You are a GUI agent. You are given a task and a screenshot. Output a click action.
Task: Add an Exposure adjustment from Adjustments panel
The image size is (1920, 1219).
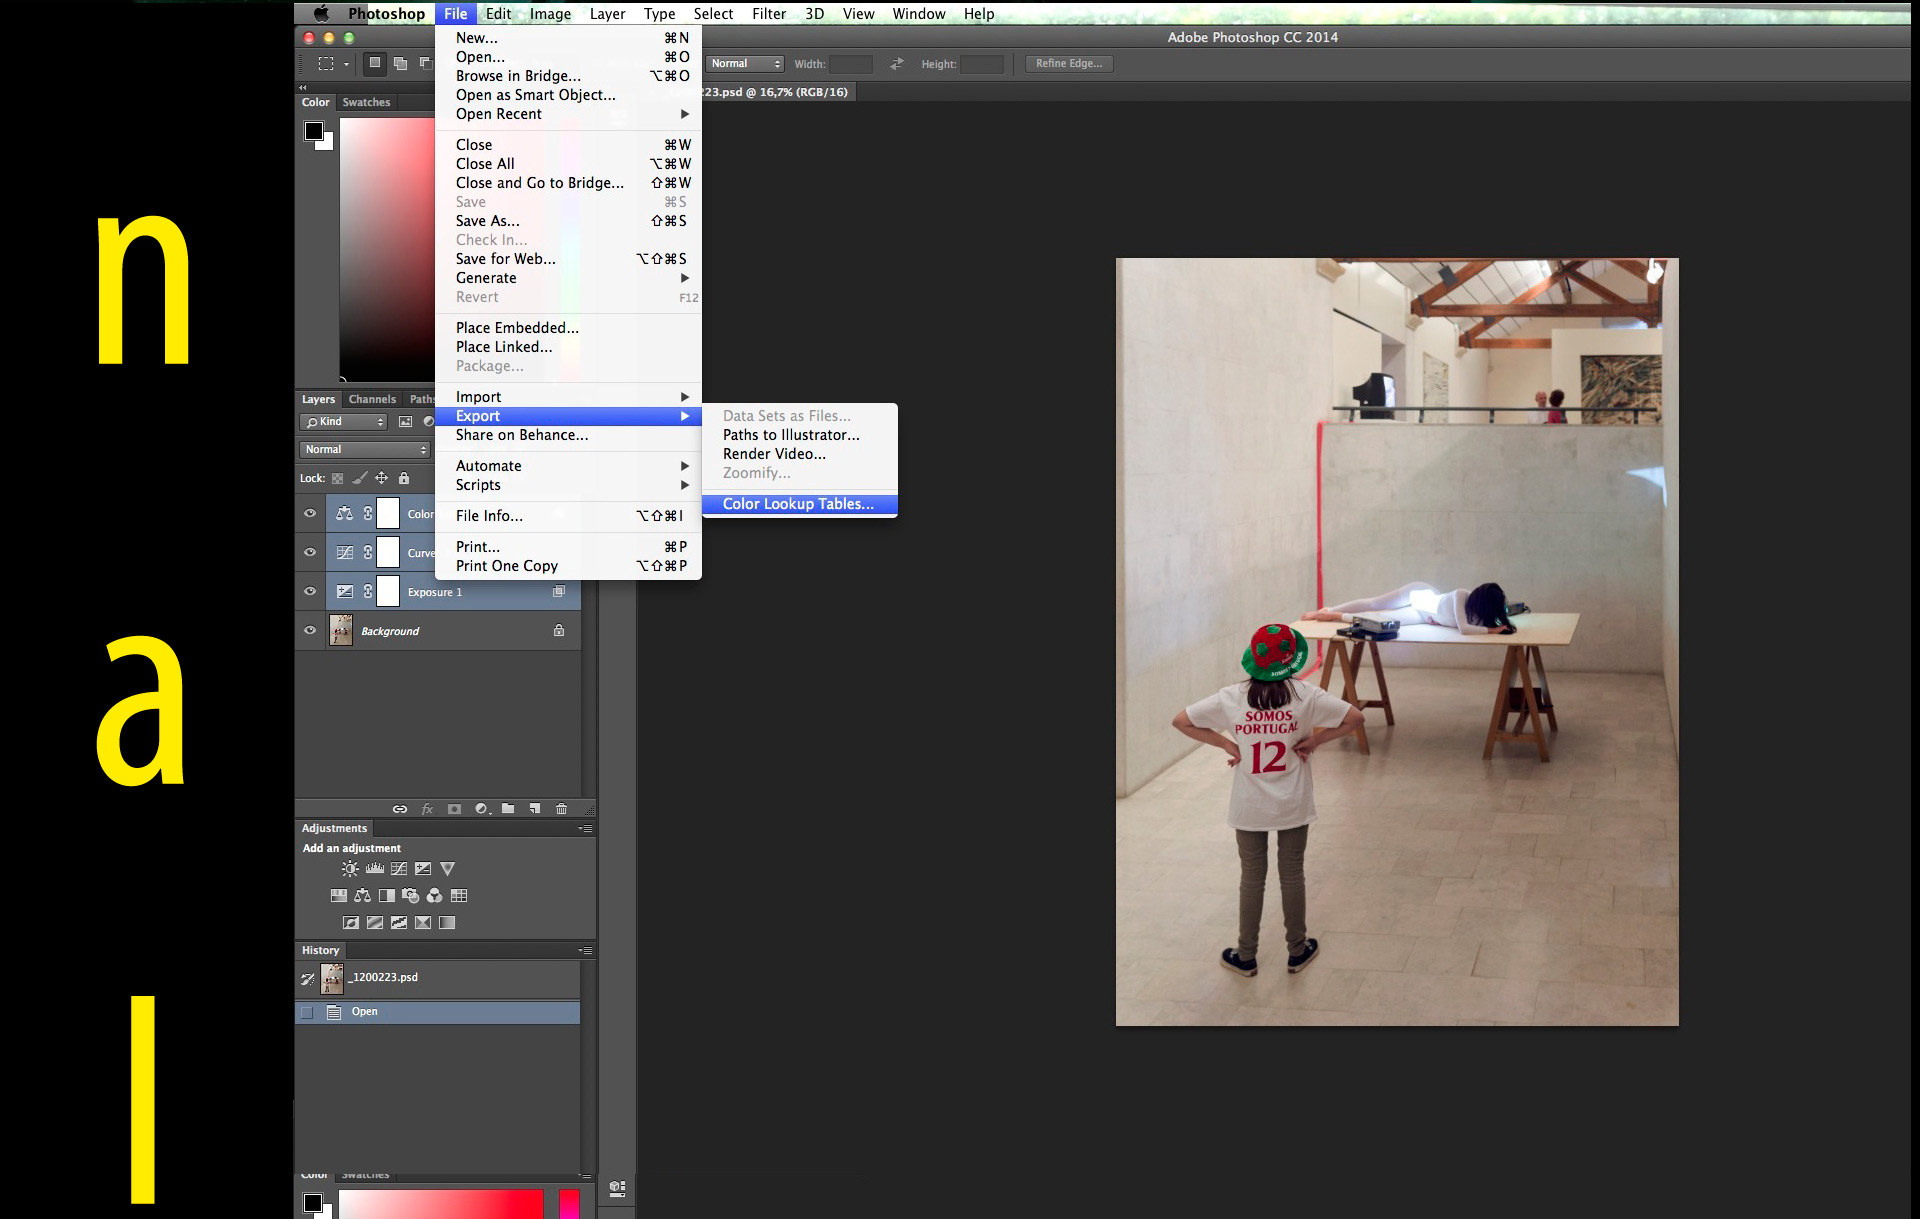[423, 869]
